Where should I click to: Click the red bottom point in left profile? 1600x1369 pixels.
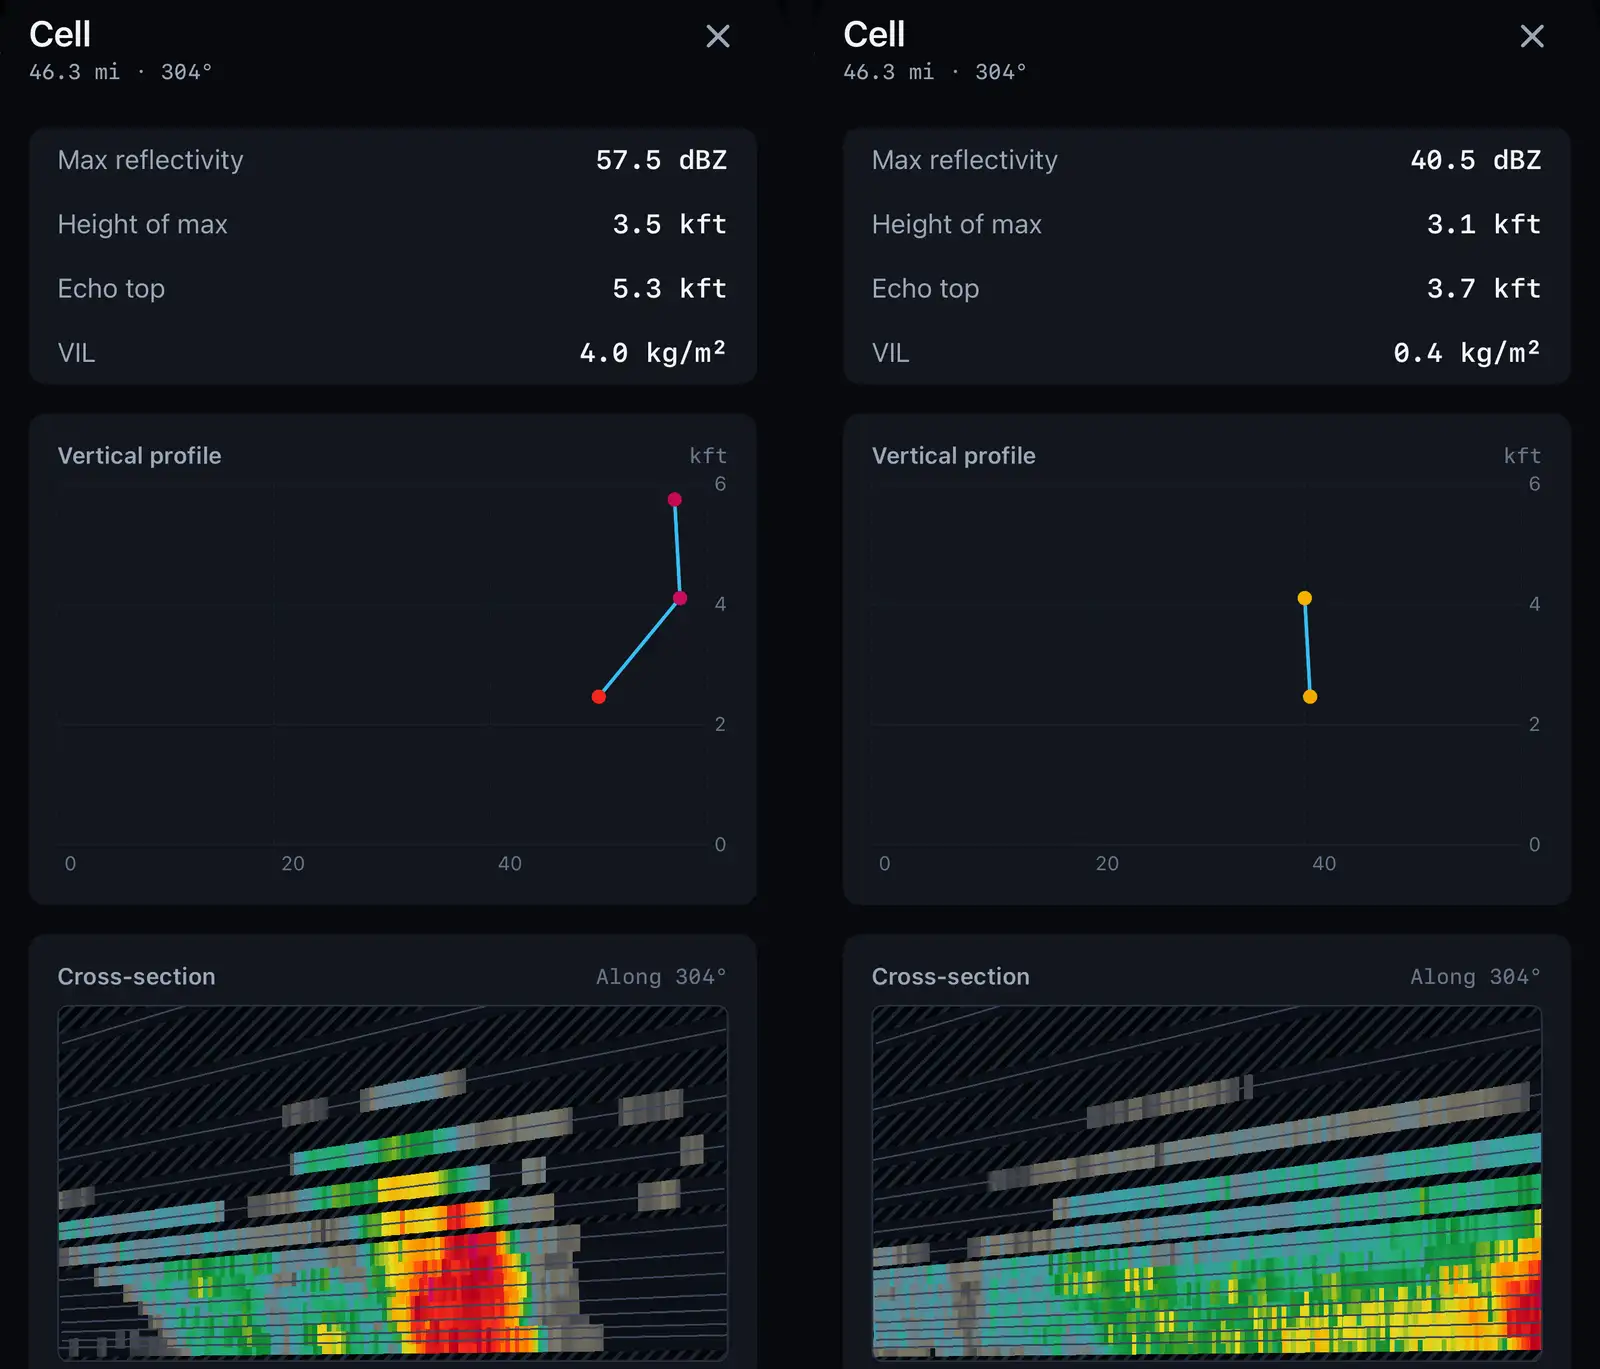(x=599, y=697)
